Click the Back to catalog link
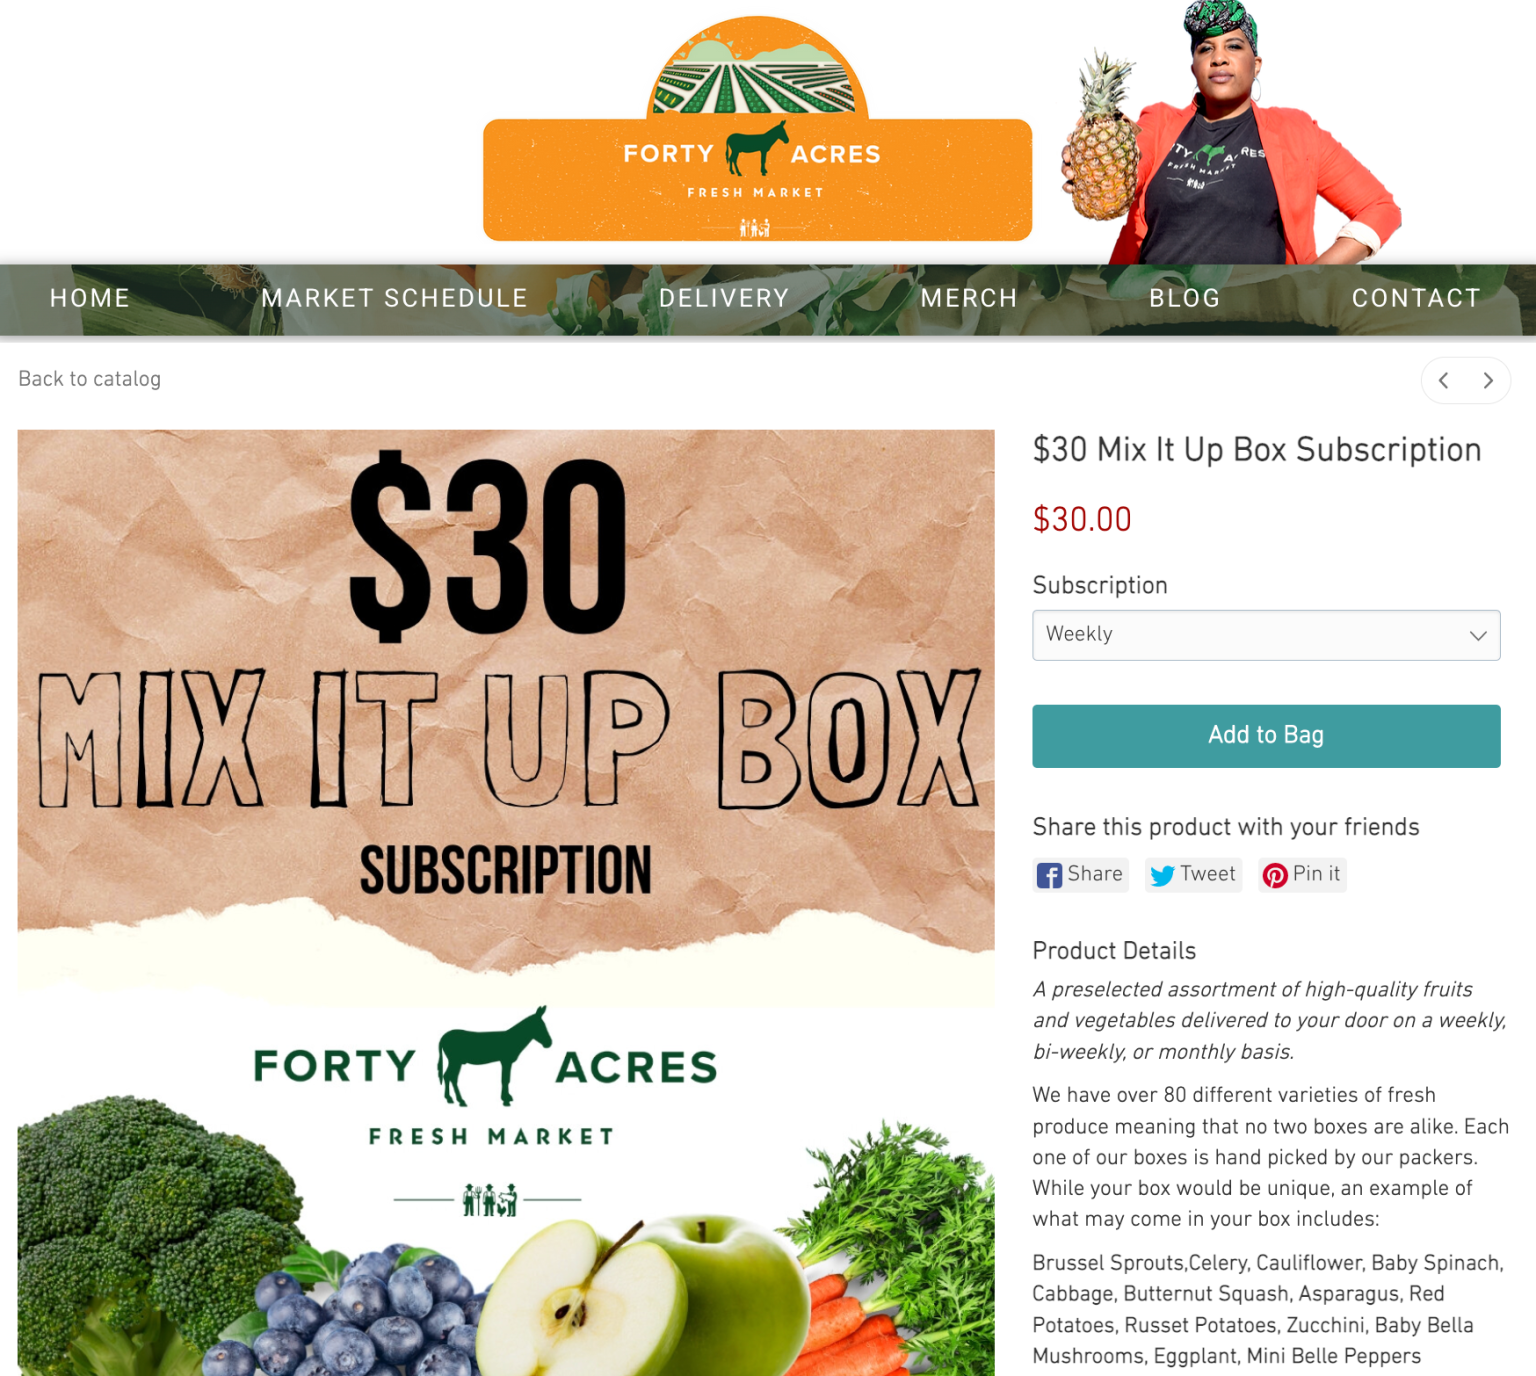Screen dimensions: 1536x1376 pyautogui.click(x=90, y=379)
